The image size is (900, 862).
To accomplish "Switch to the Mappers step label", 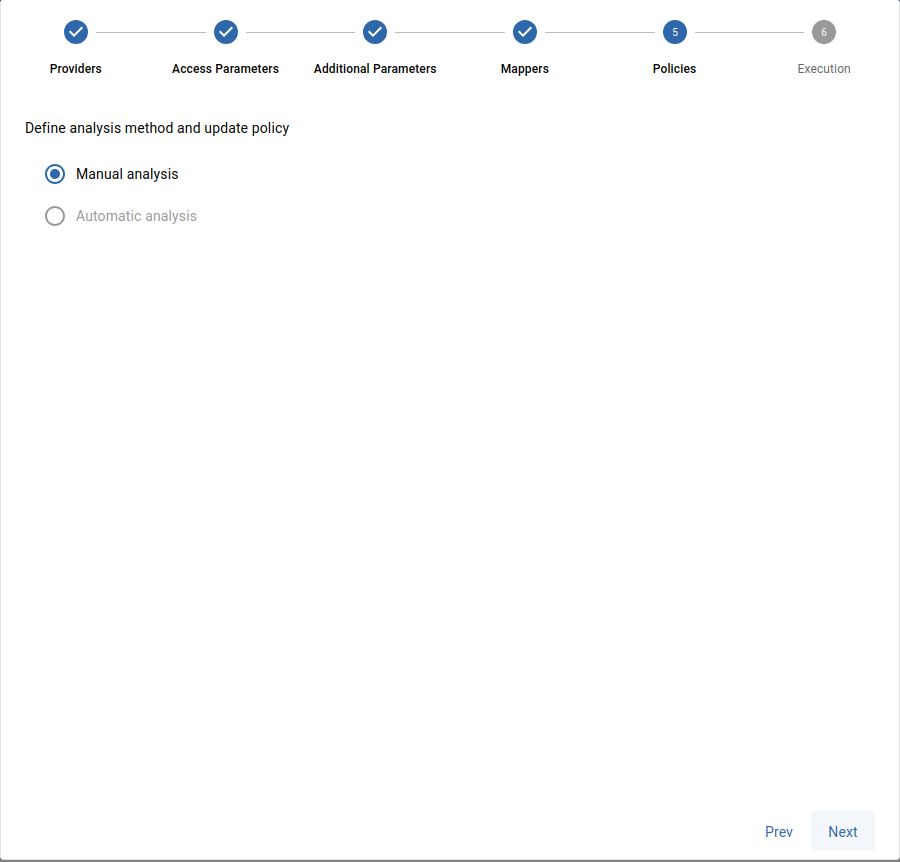I will click(525, 69).
